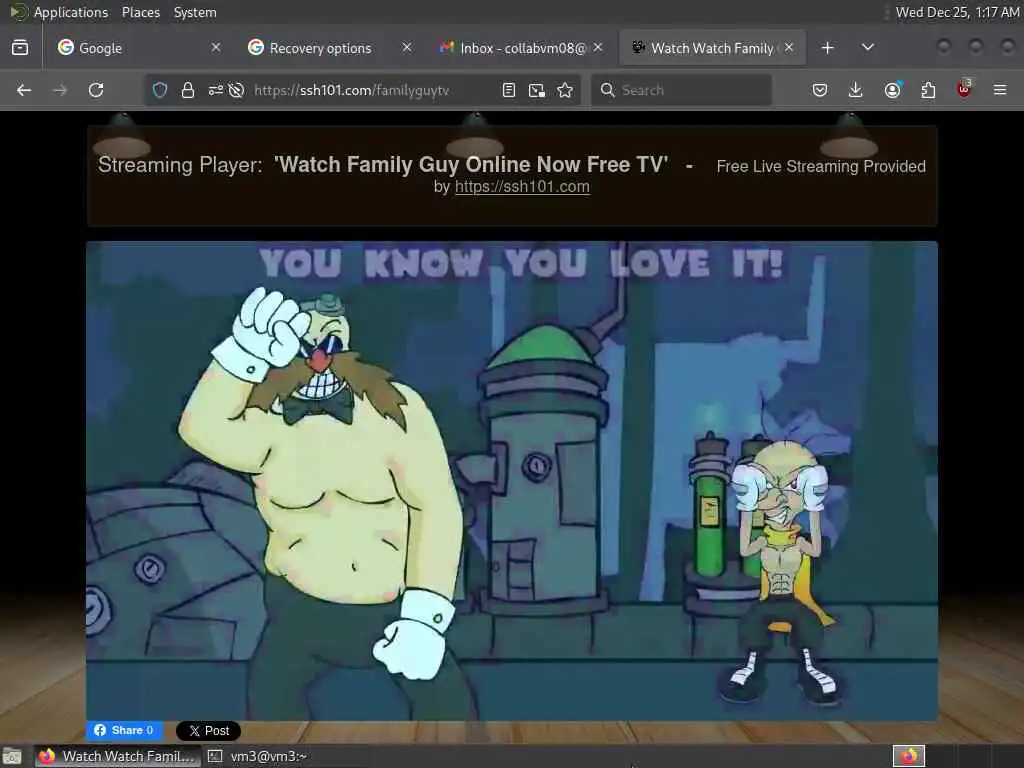Click the show desktop icon in panel
This screenshot has height=768, width=1024.
[12, 757]
